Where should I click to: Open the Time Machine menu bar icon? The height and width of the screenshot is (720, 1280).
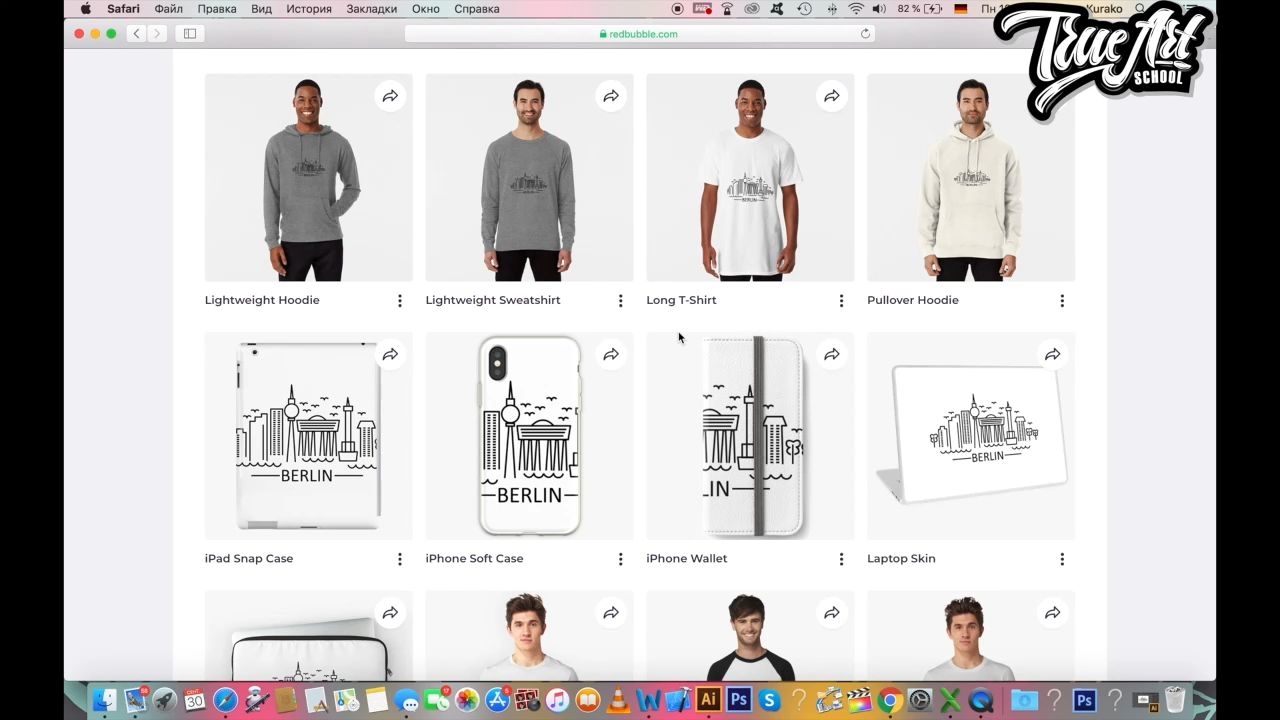point(805,9)
